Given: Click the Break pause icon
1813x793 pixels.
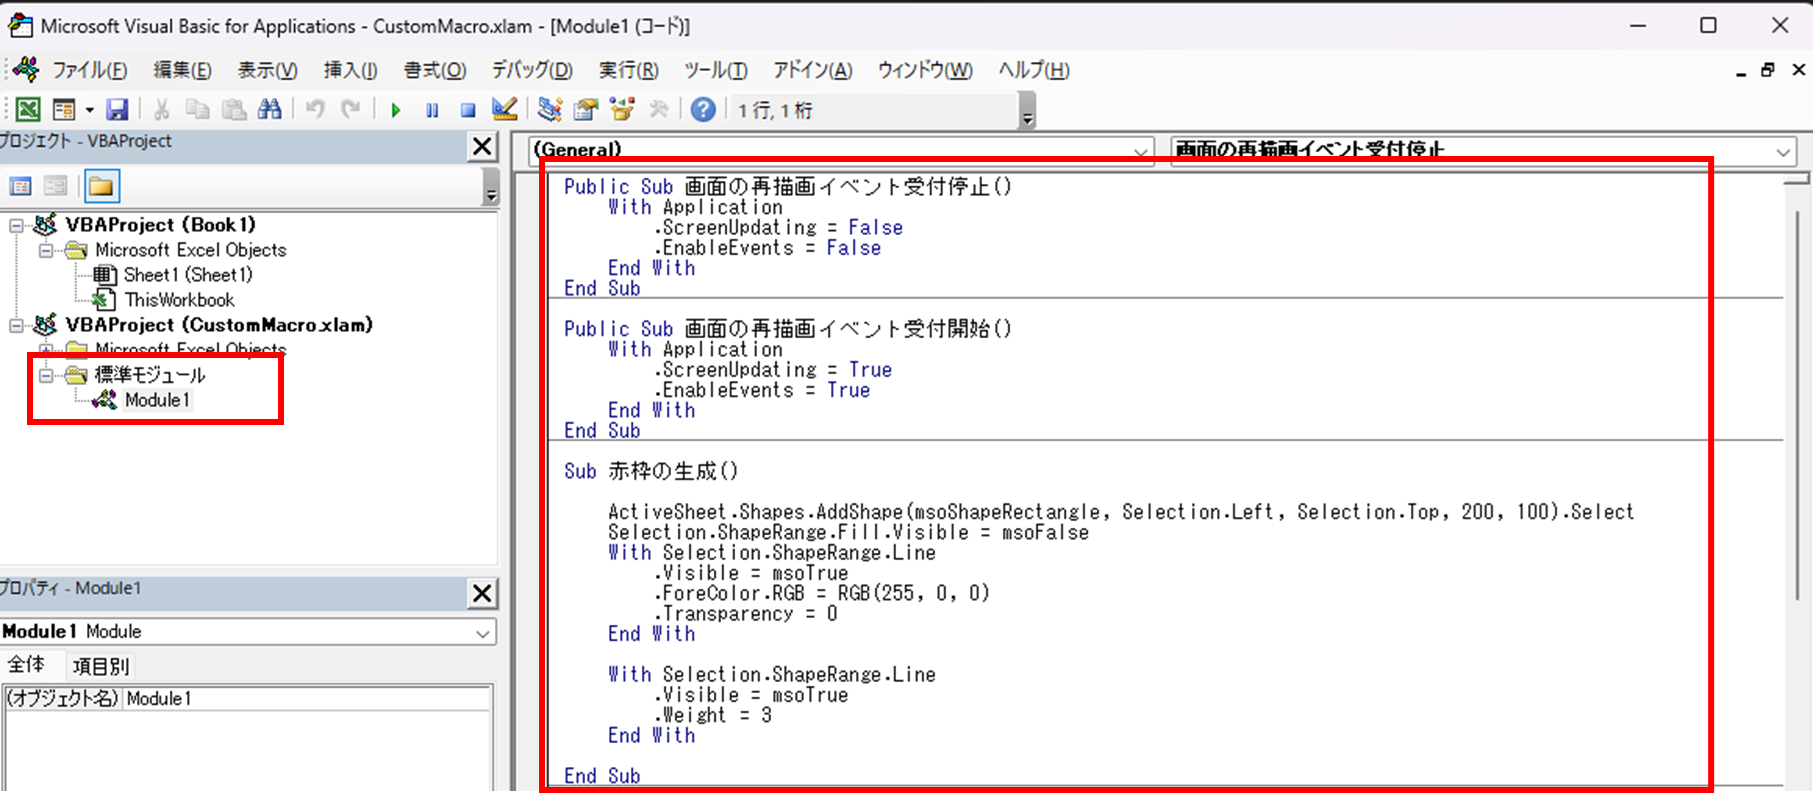Looking at the screenshot, I should (x=432, y=110).
